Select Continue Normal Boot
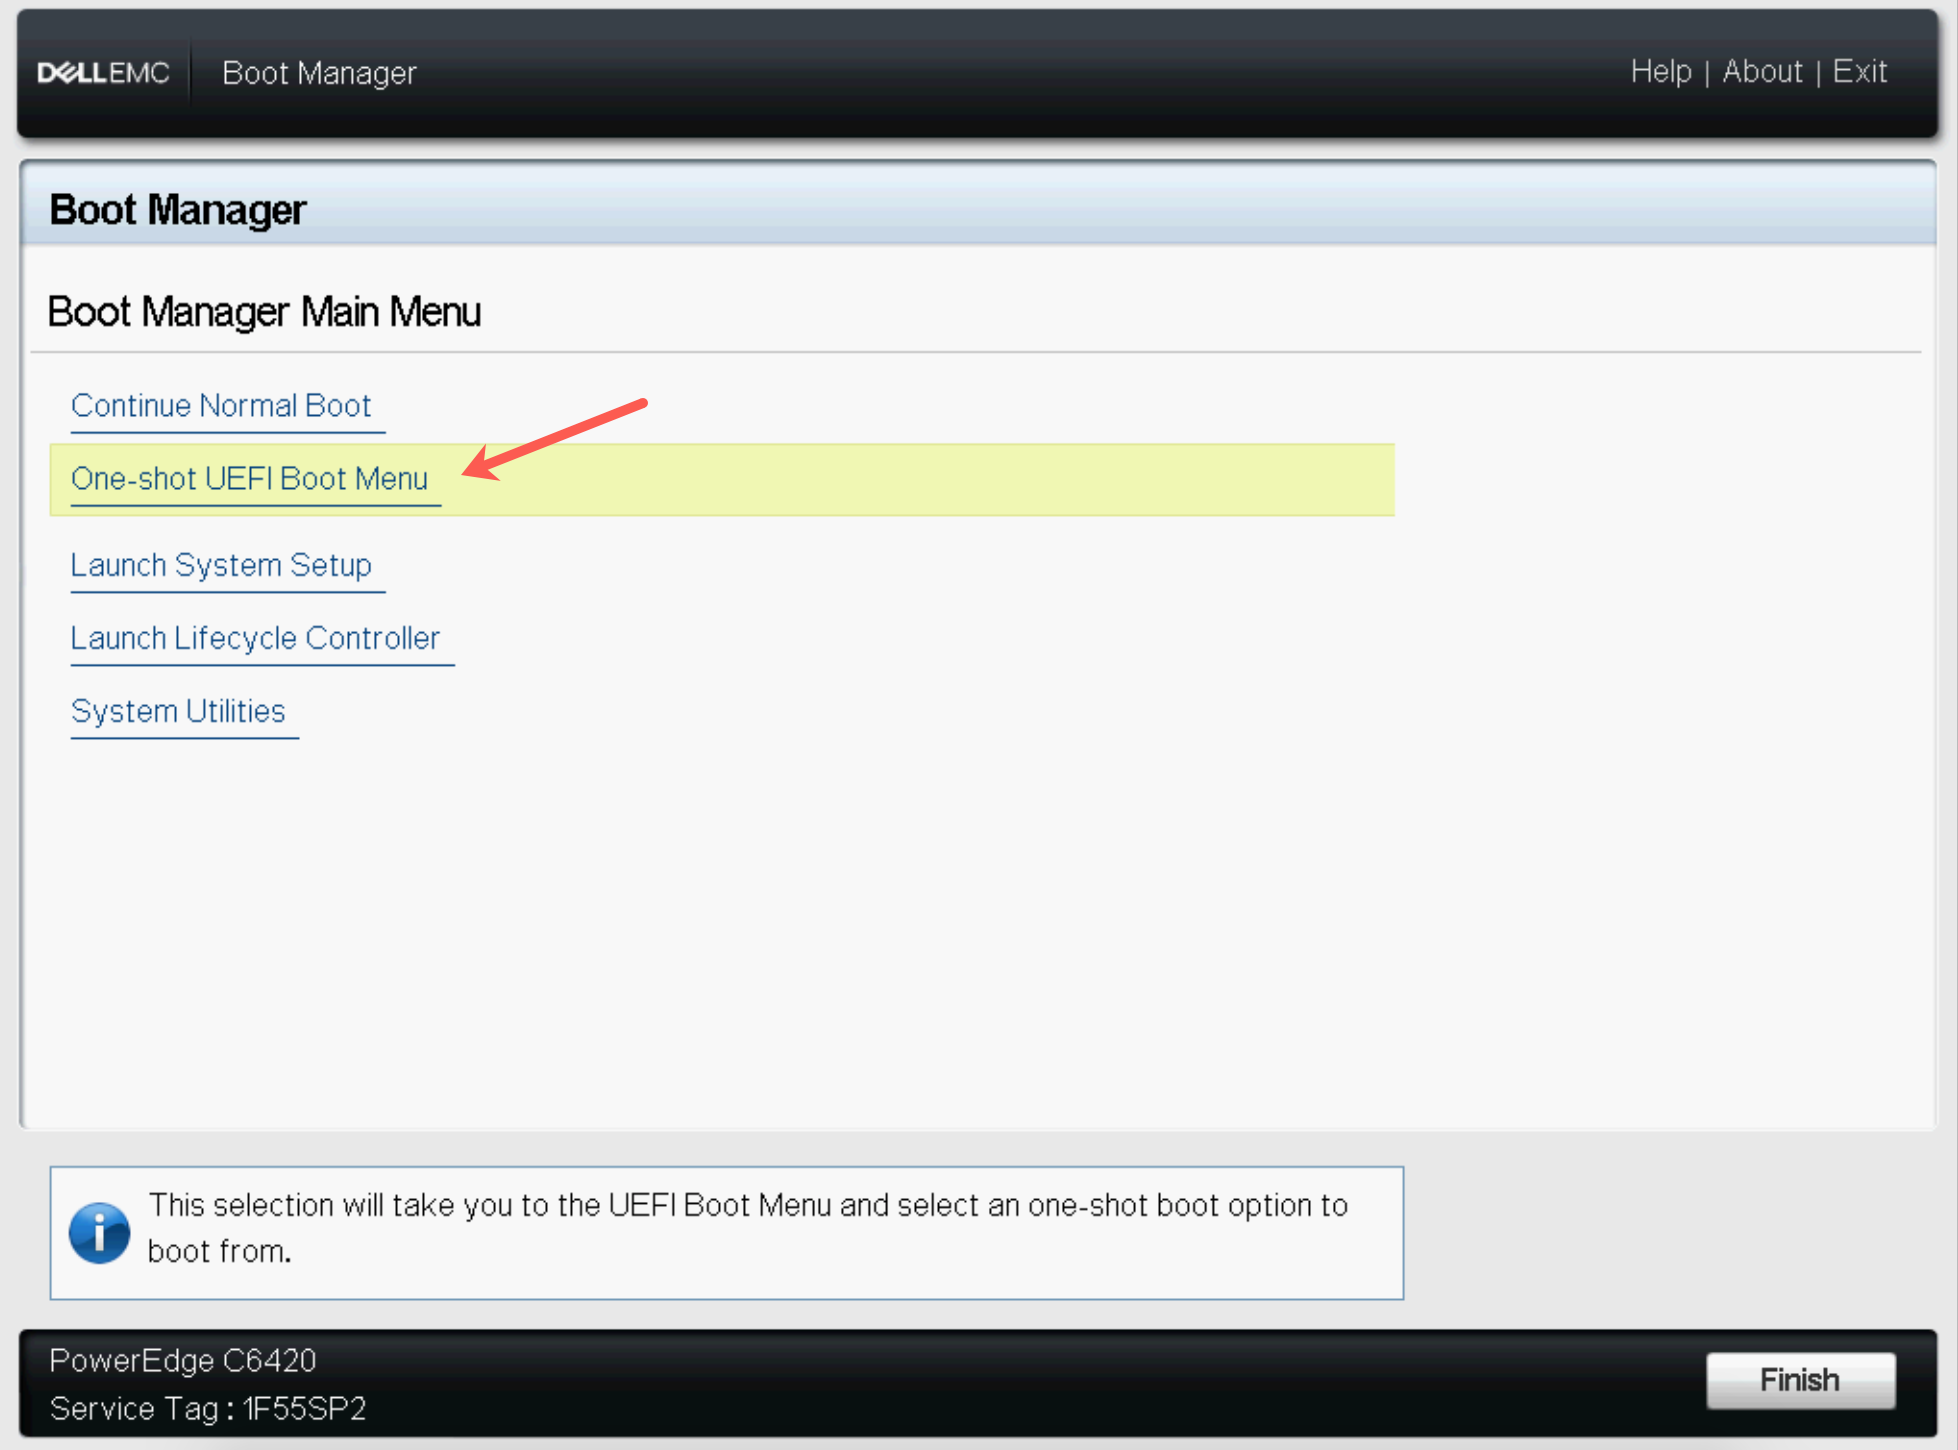 coord(221,406)
